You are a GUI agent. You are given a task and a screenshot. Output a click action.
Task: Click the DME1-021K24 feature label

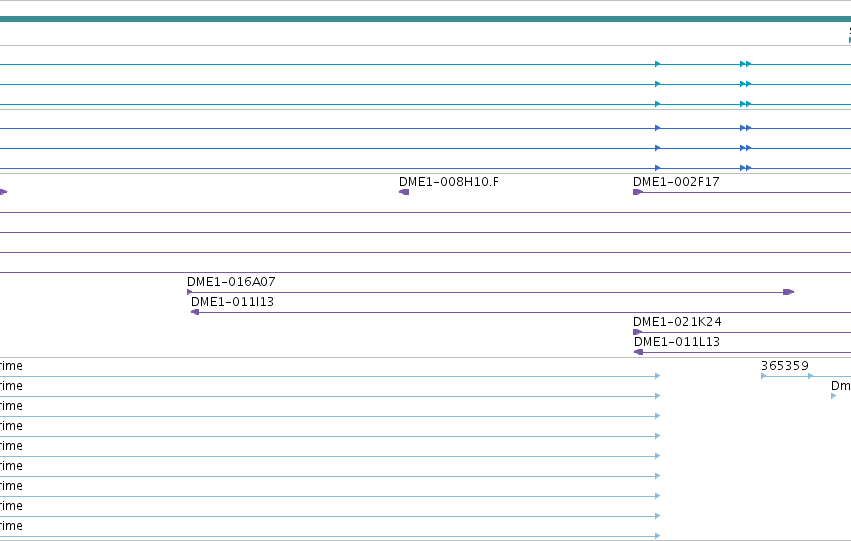[x=677, y=322]
